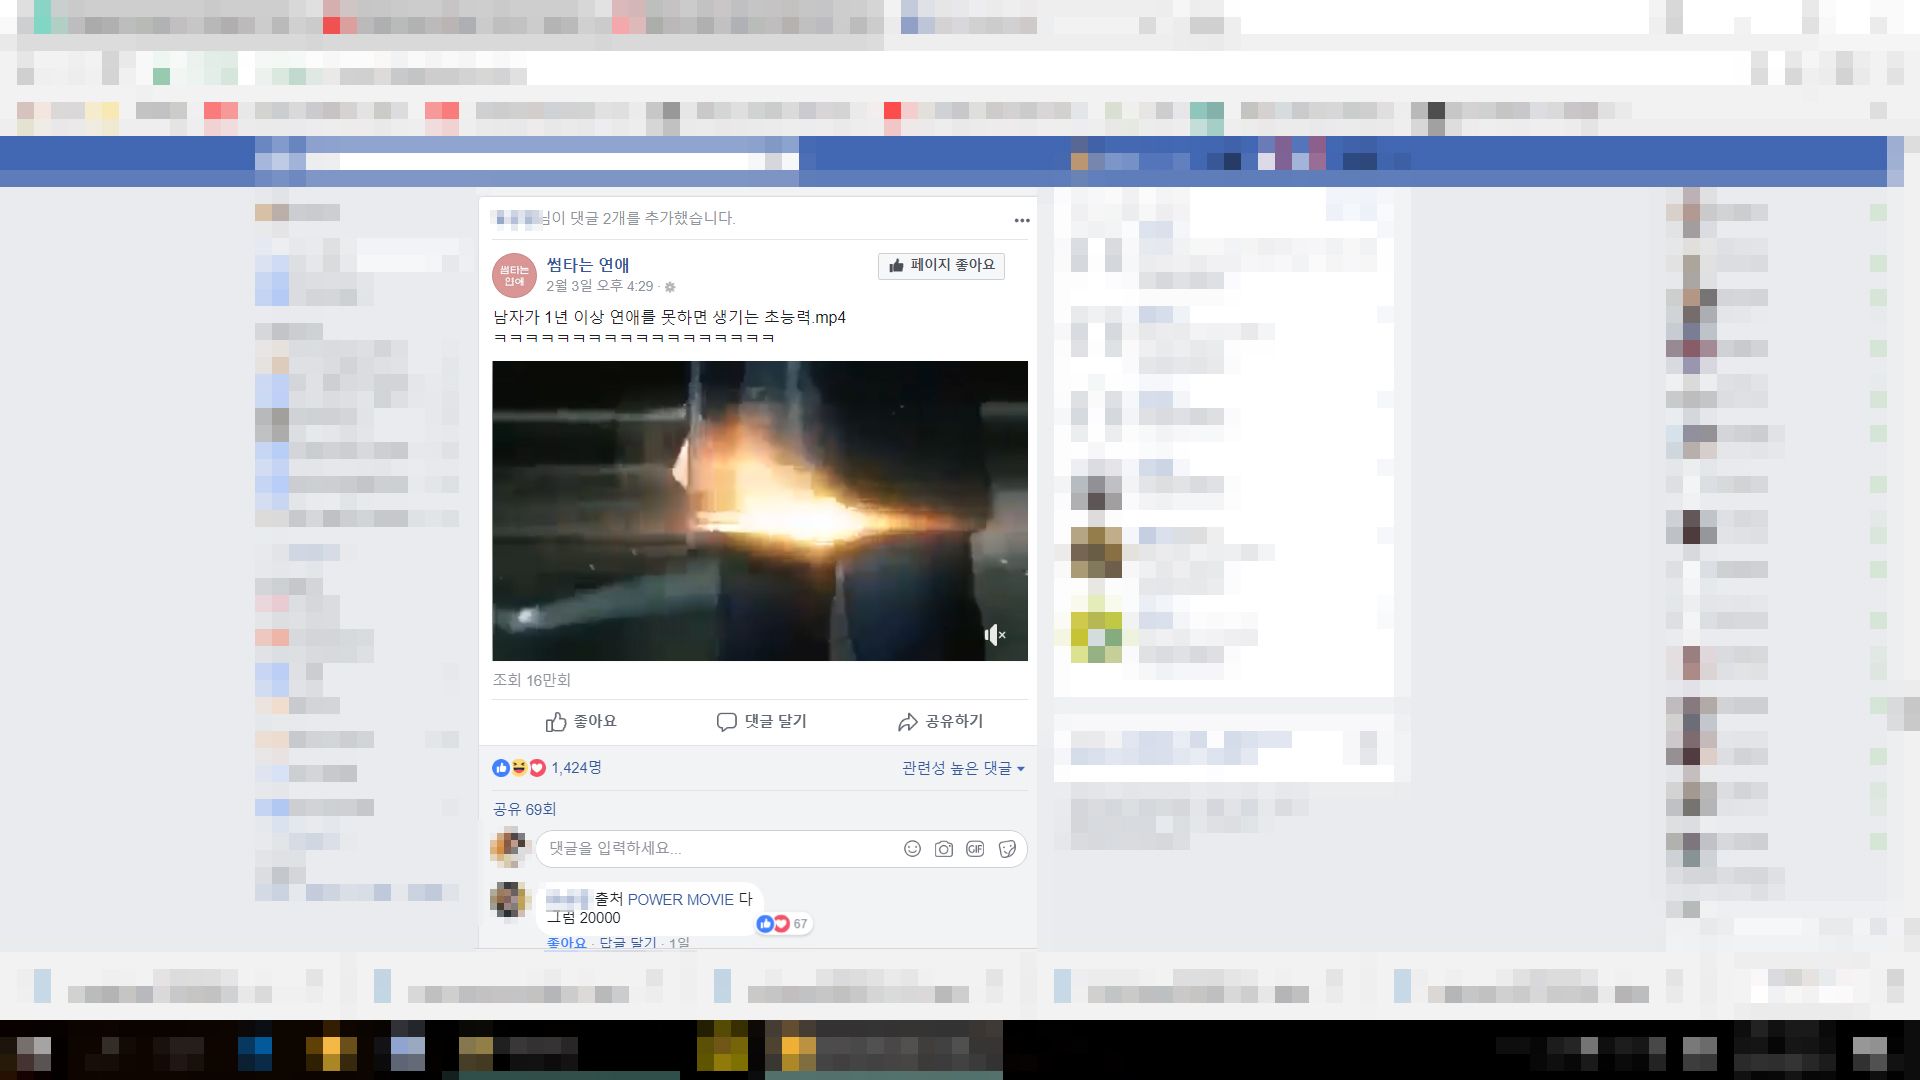
Task: Open the sticker picker icon
Action: point(1007,849)
